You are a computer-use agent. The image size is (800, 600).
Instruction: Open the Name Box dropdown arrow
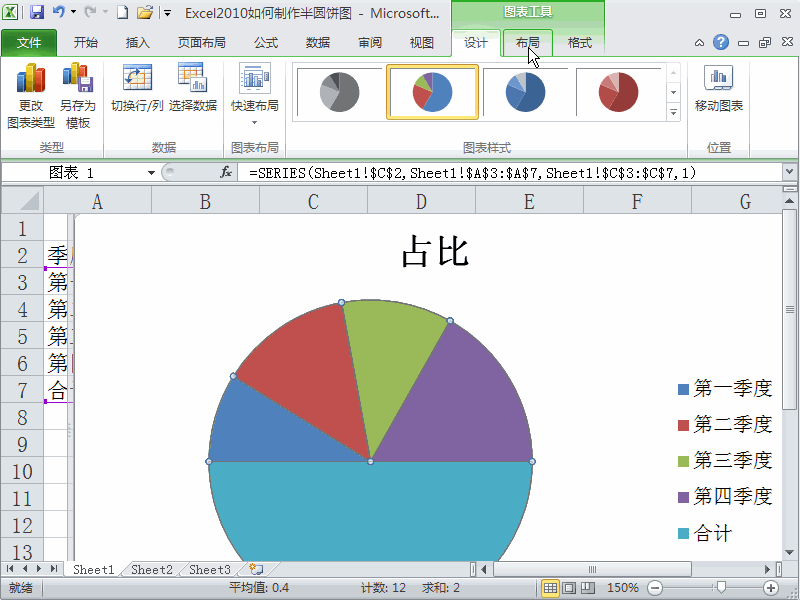pos(150,171)
